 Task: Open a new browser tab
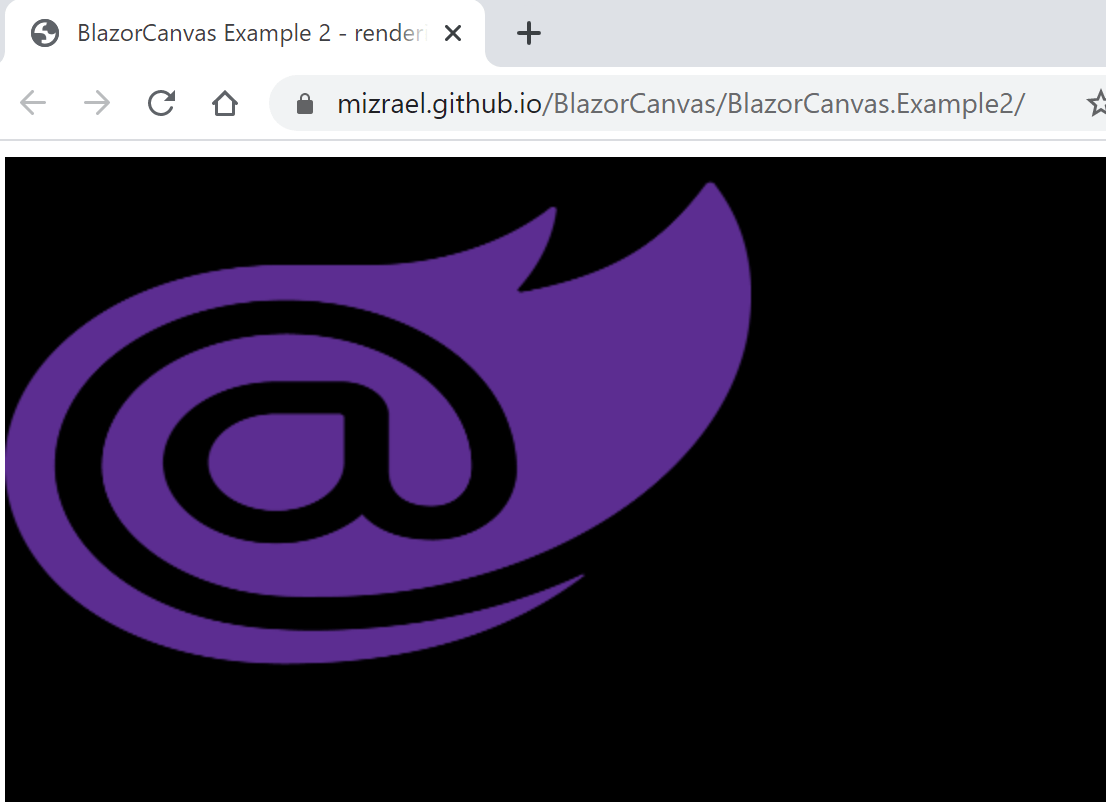528,32
